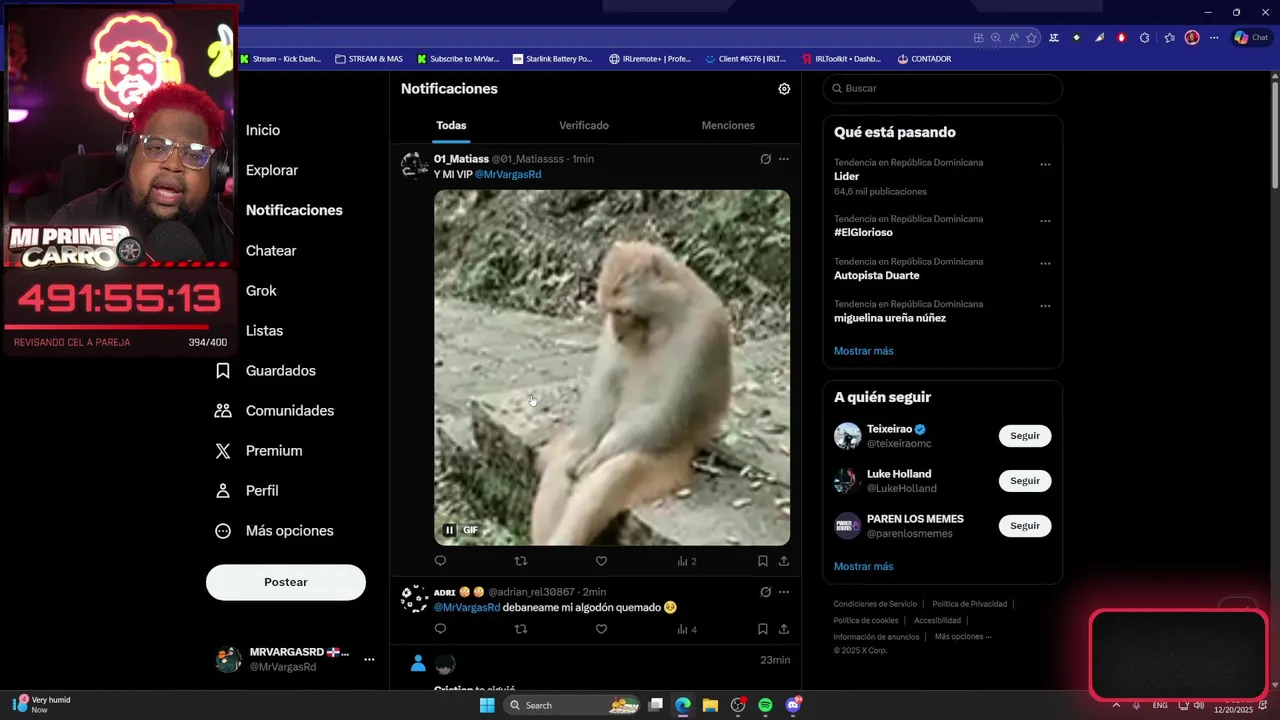Open Explorar in sidebar
1280x720 pixels.
point(272,170)
